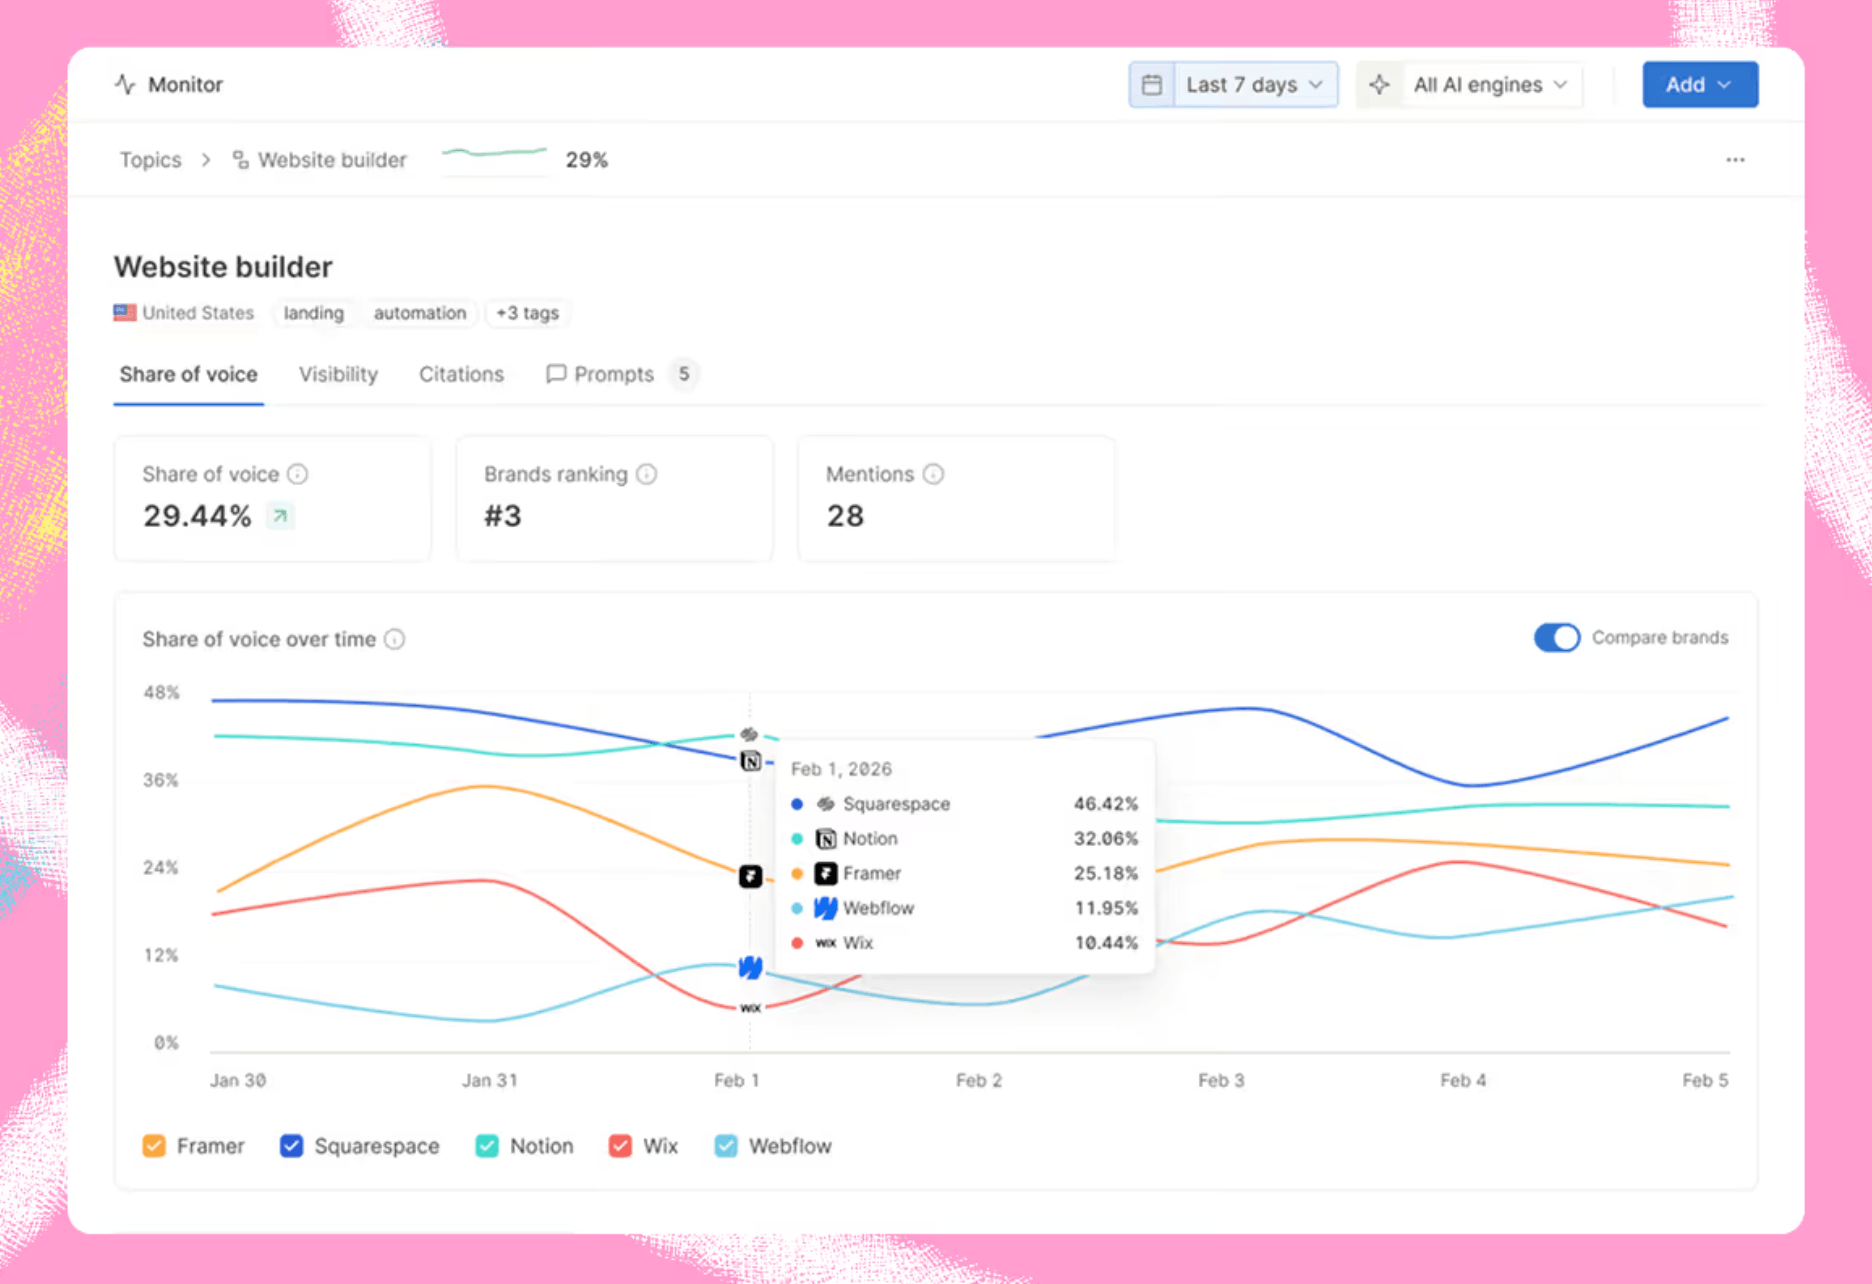This screenshot has width=1872, height=1284.
Task: Click the 32.06% Notion value
Action: pos(1106,839)
